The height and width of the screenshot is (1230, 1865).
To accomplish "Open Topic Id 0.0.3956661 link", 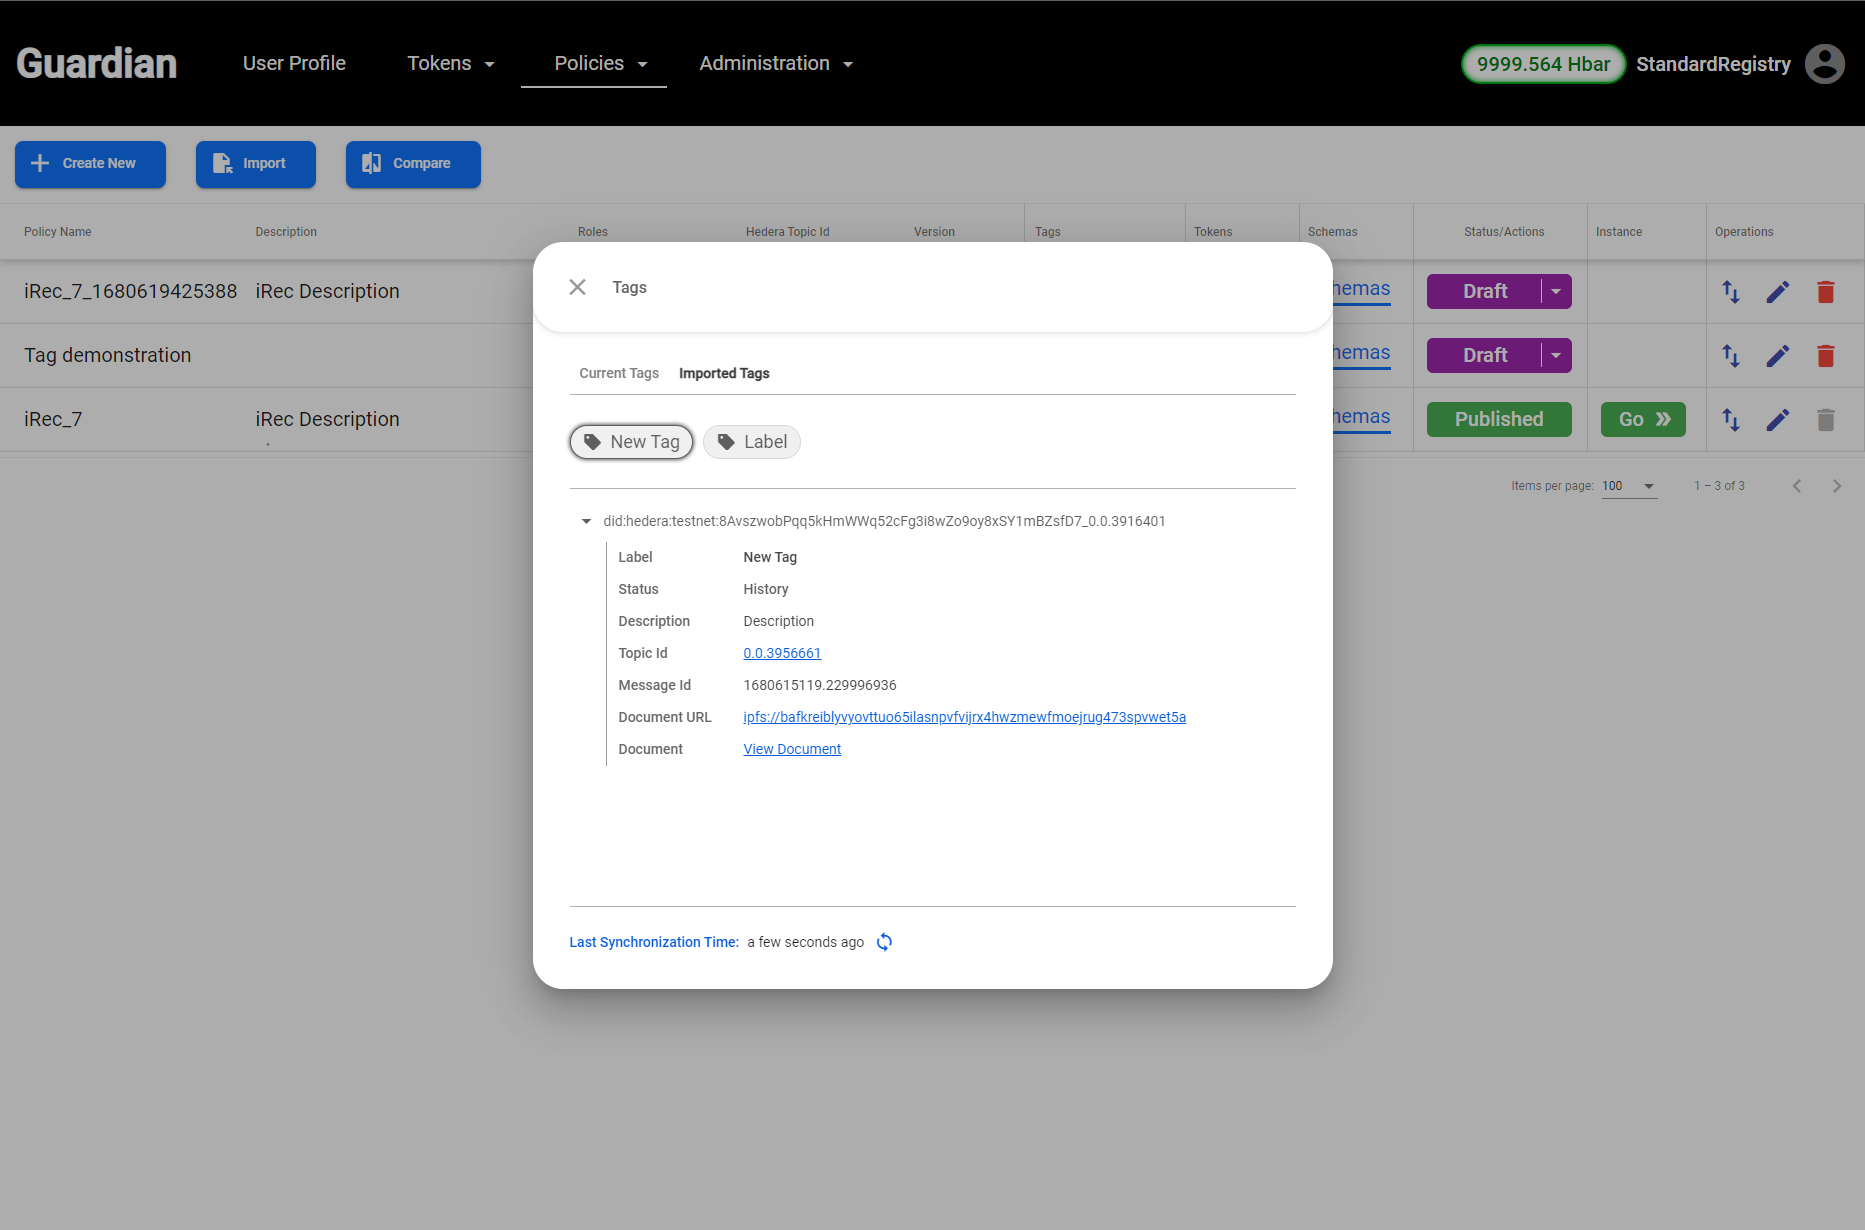I will click(782, 654).
